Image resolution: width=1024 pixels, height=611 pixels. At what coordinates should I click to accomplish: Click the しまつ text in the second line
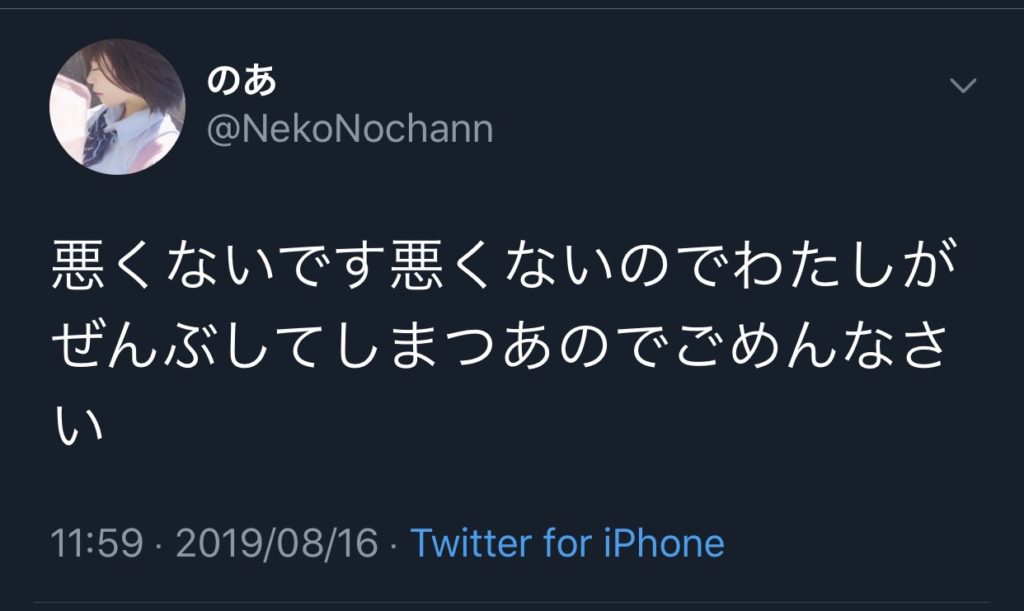(418, 344)
